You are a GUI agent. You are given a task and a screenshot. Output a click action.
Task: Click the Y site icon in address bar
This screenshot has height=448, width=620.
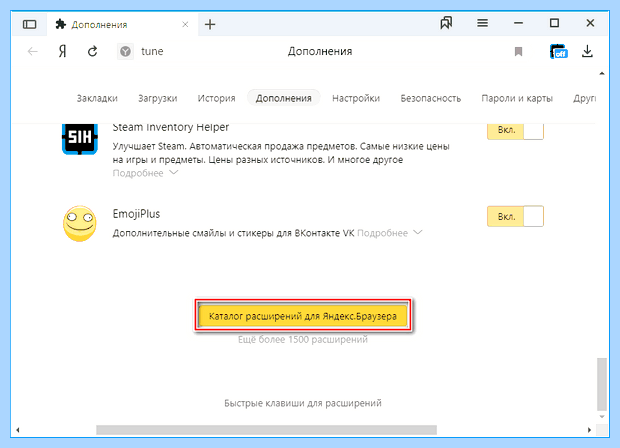[x=125, y=51]
